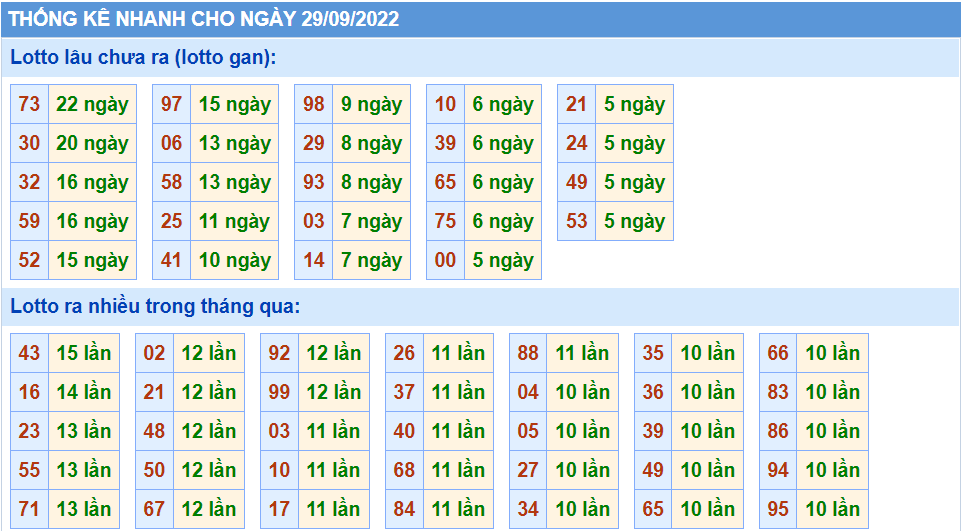Click lotto number 97 in the gan list
The height and width of the screenshot is (531, 963).
[x=172, y=104]
